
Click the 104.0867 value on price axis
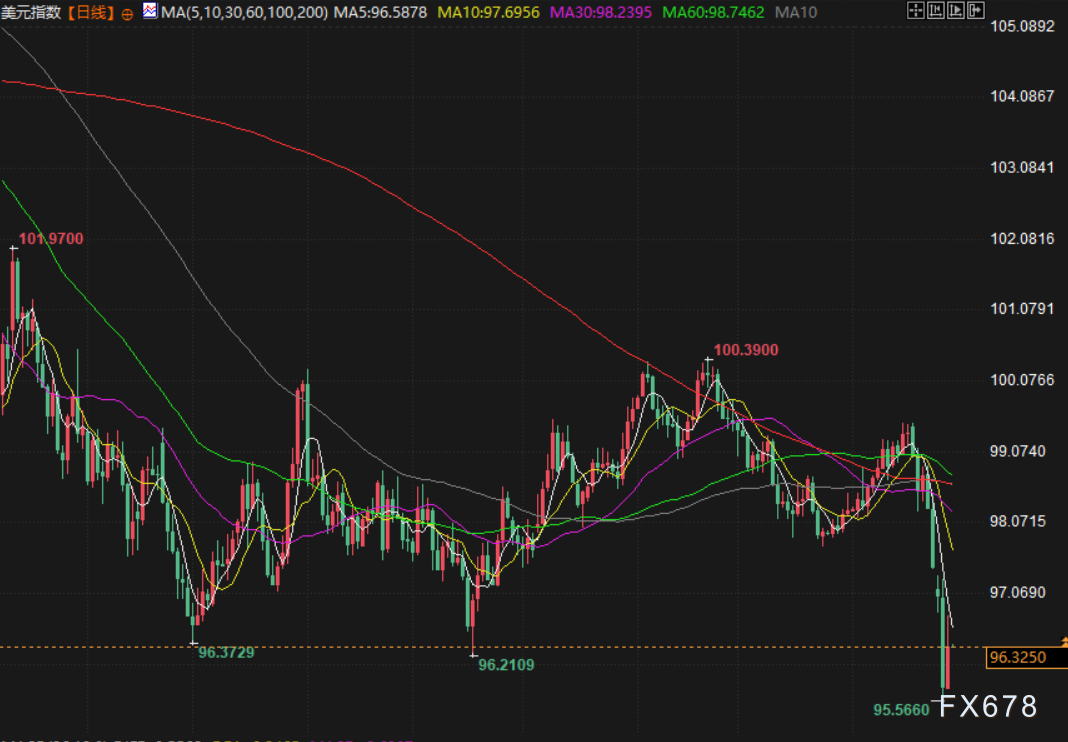(1022, 96)
